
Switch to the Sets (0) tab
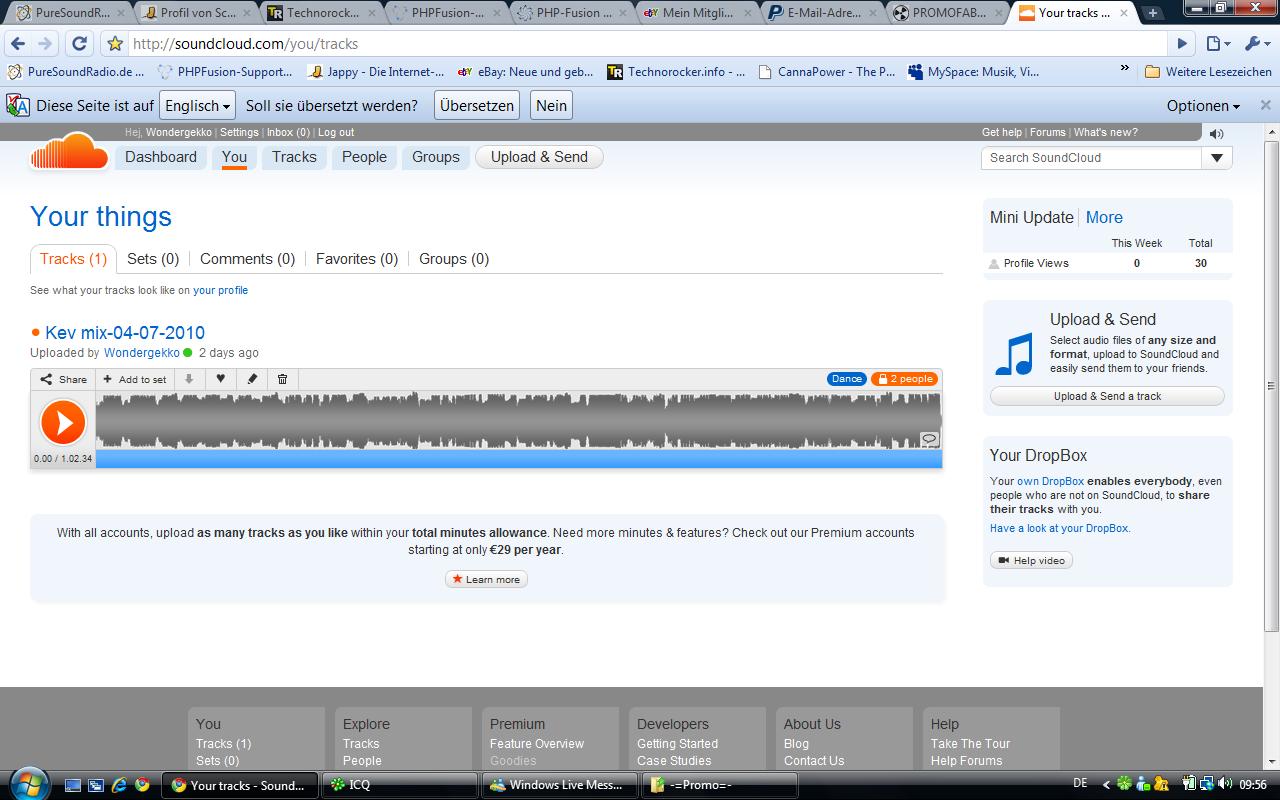pyautogui.click(x=153, y=259)
